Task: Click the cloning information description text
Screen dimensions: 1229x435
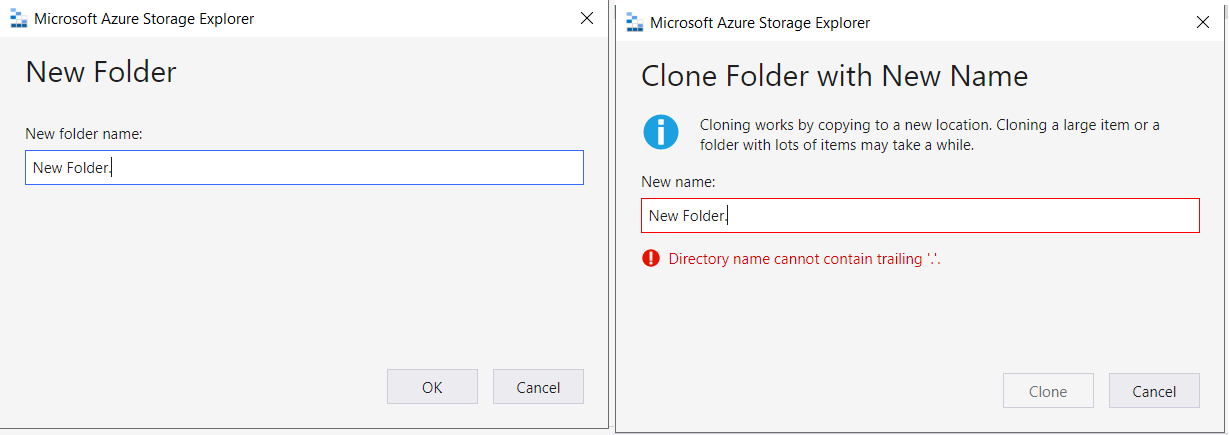Action: [x=929, y=135]
